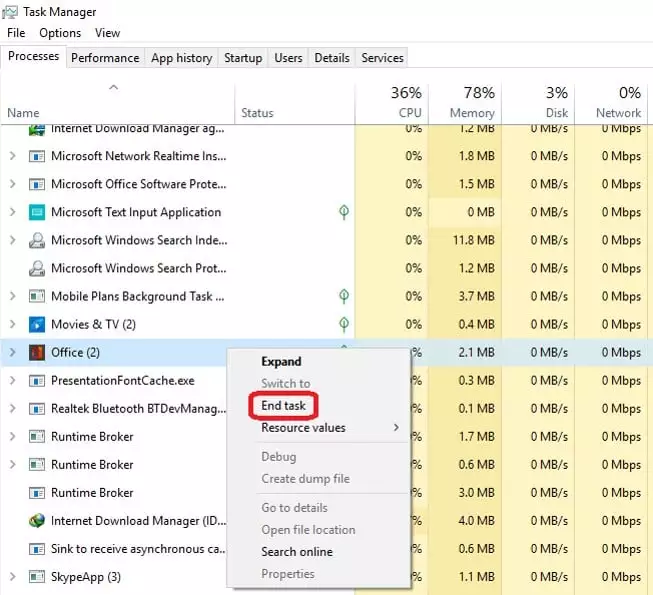Click the Microsoft Text Input Application icon

coord(37,212)
